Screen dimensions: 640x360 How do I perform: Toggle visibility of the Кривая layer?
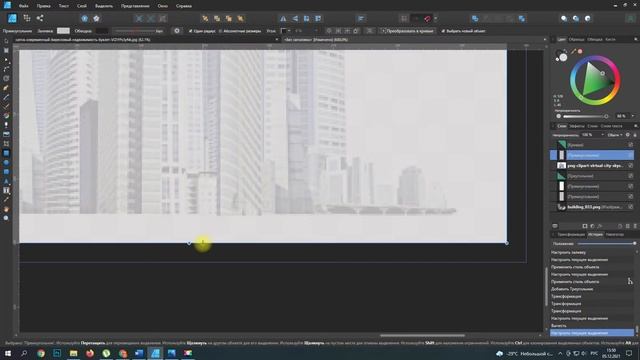click(631, 145)
